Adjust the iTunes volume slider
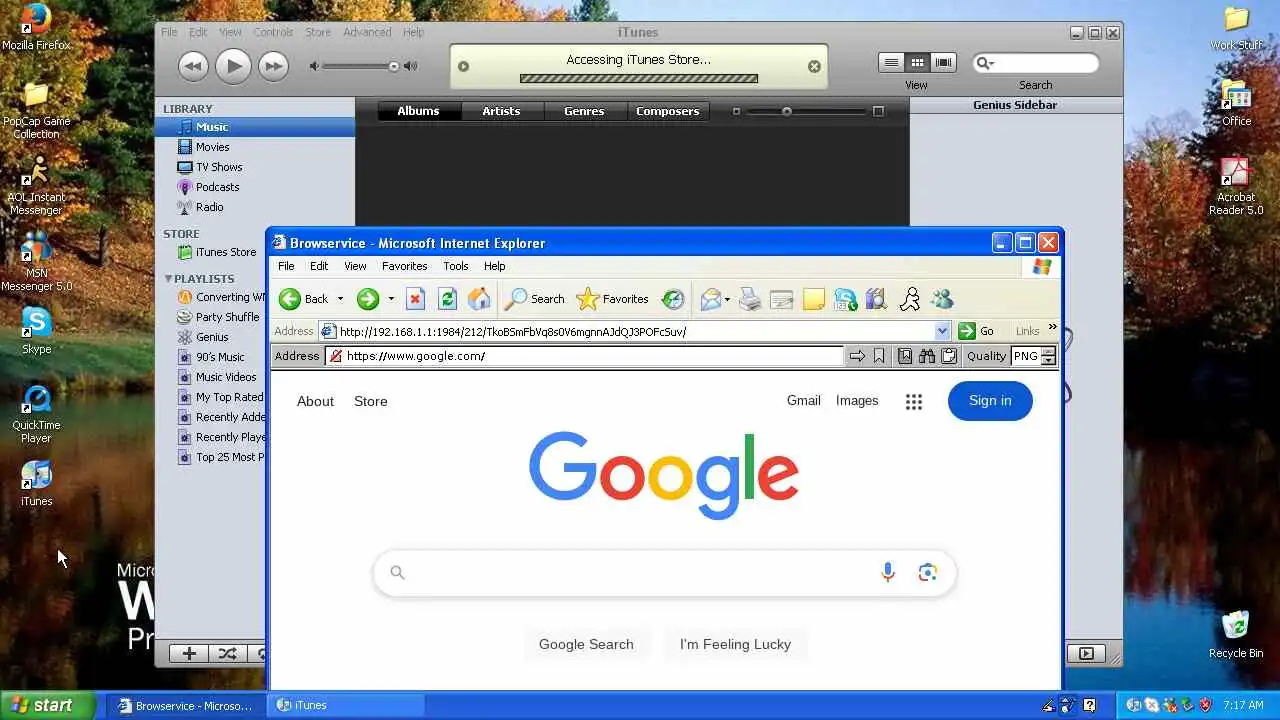Viewport: 1280px width, 720px height. [x=362, y=66]
